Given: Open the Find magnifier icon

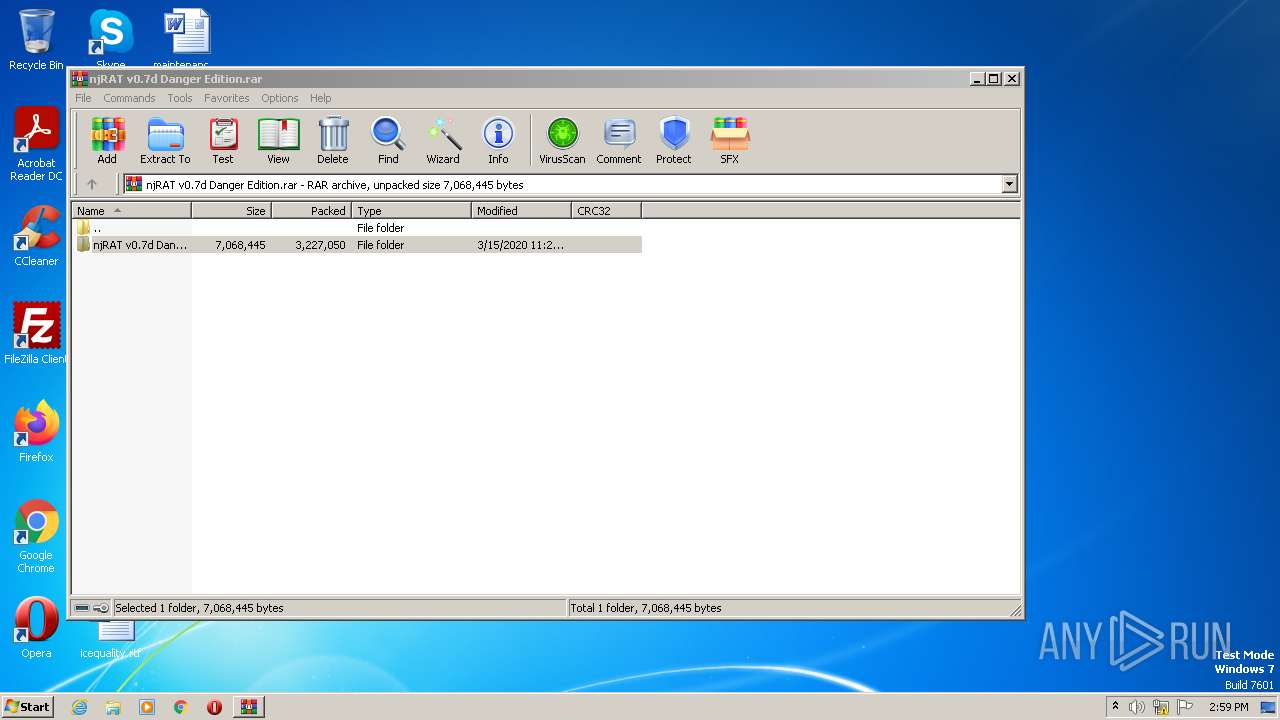Looking at the screenshot, I should pos(388,141).
